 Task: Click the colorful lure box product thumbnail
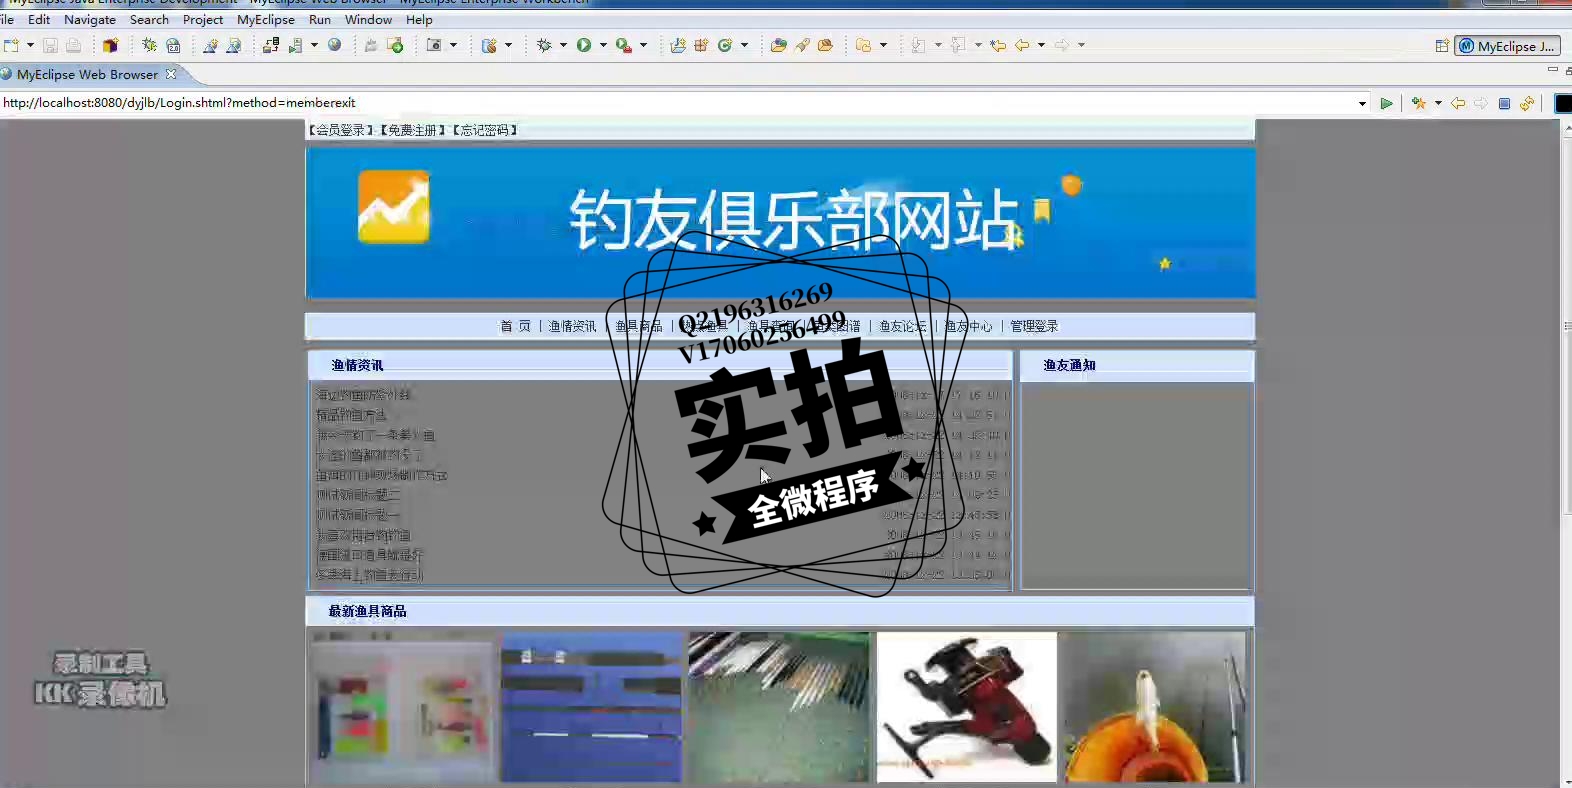coord(403,706)
